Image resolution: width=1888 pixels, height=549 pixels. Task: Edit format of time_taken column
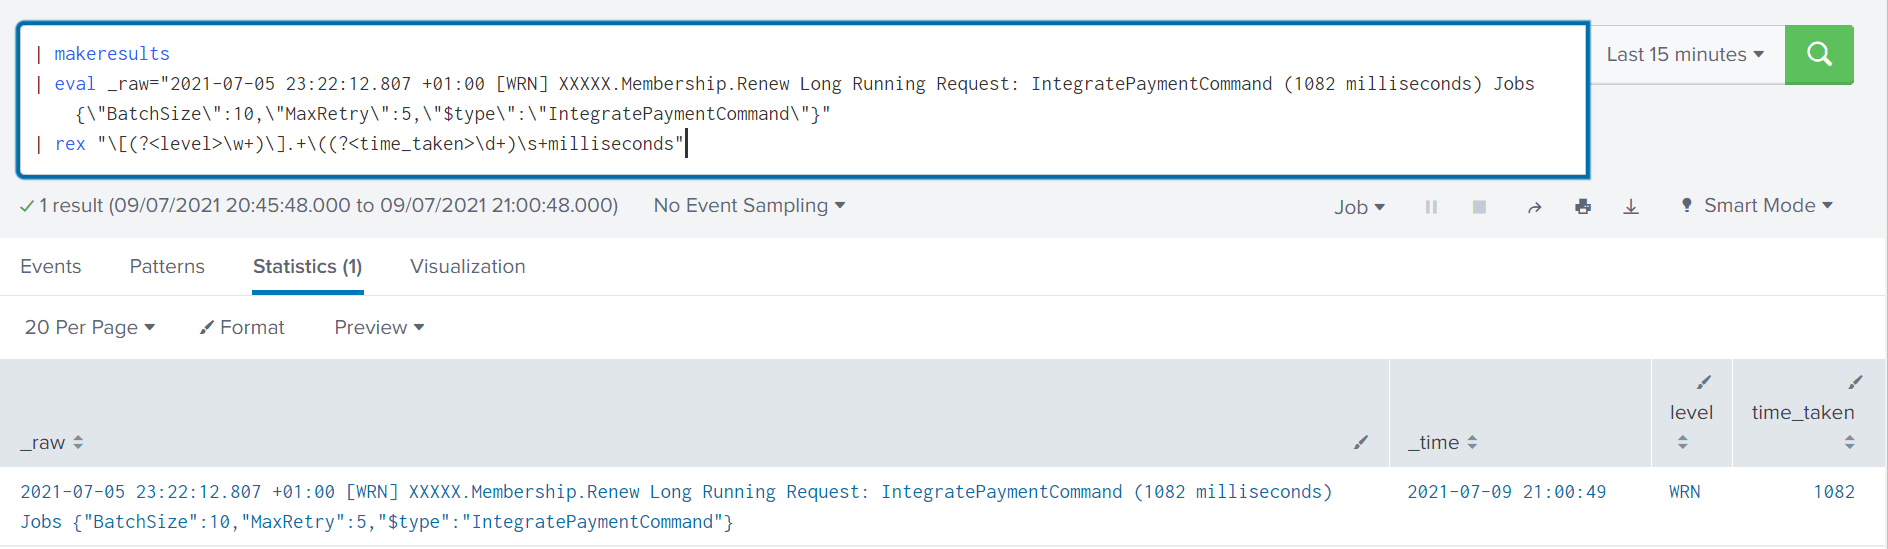point(1855,382)
